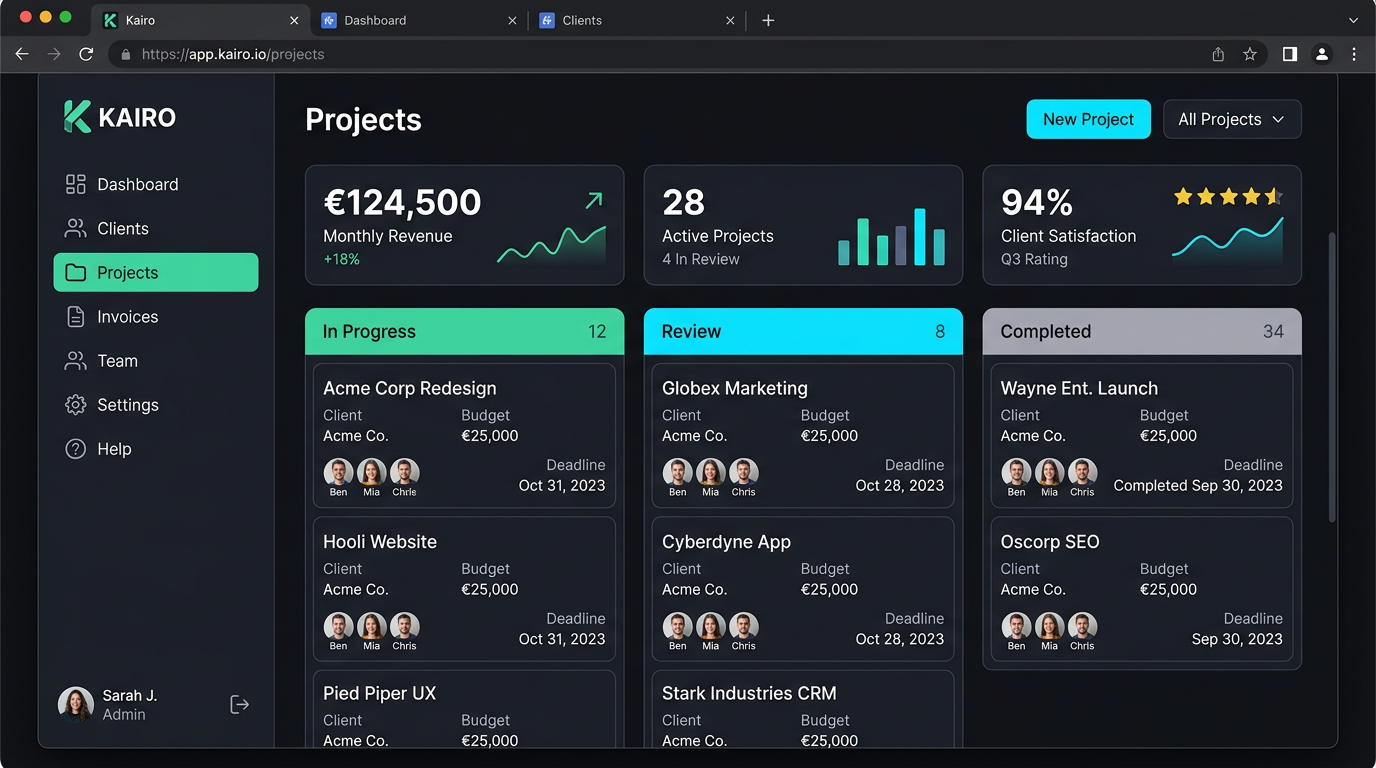1376x768 pixels.
Task: Open Dashboard from the sidebar
Action: pyautogui.click(x=137, y=184)
